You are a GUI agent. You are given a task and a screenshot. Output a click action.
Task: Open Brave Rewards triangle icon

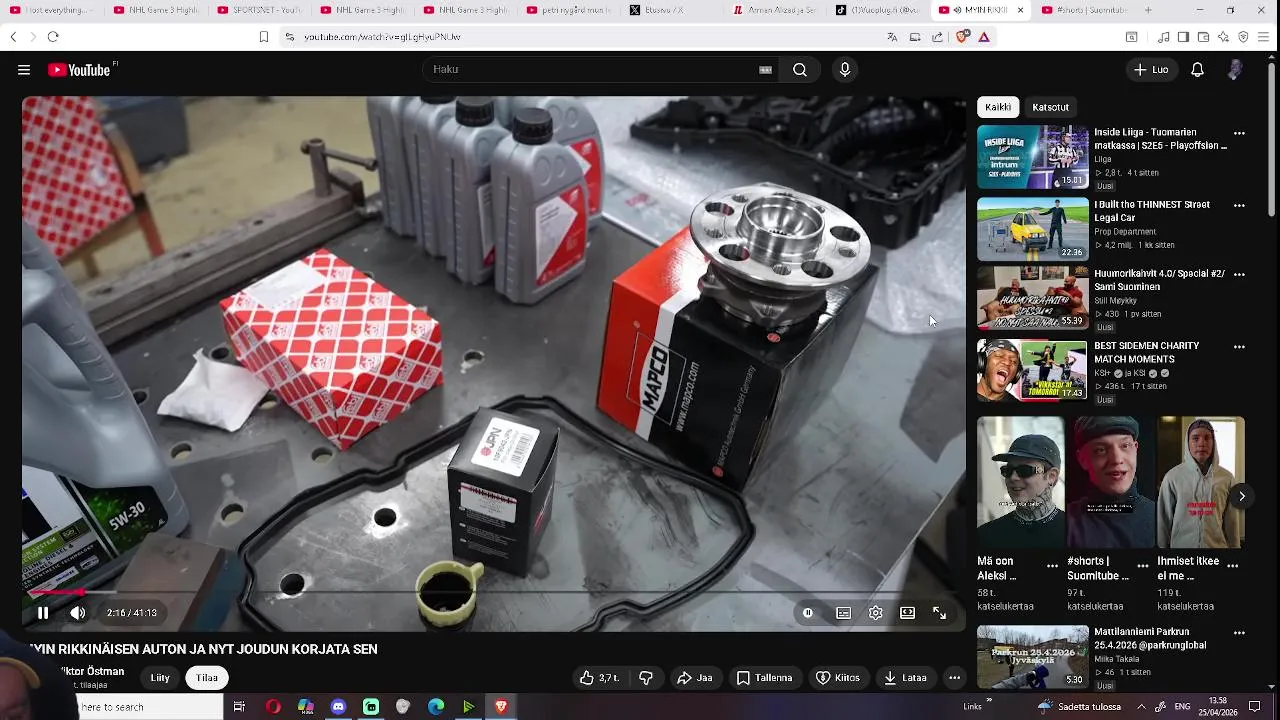coord(984,37)
